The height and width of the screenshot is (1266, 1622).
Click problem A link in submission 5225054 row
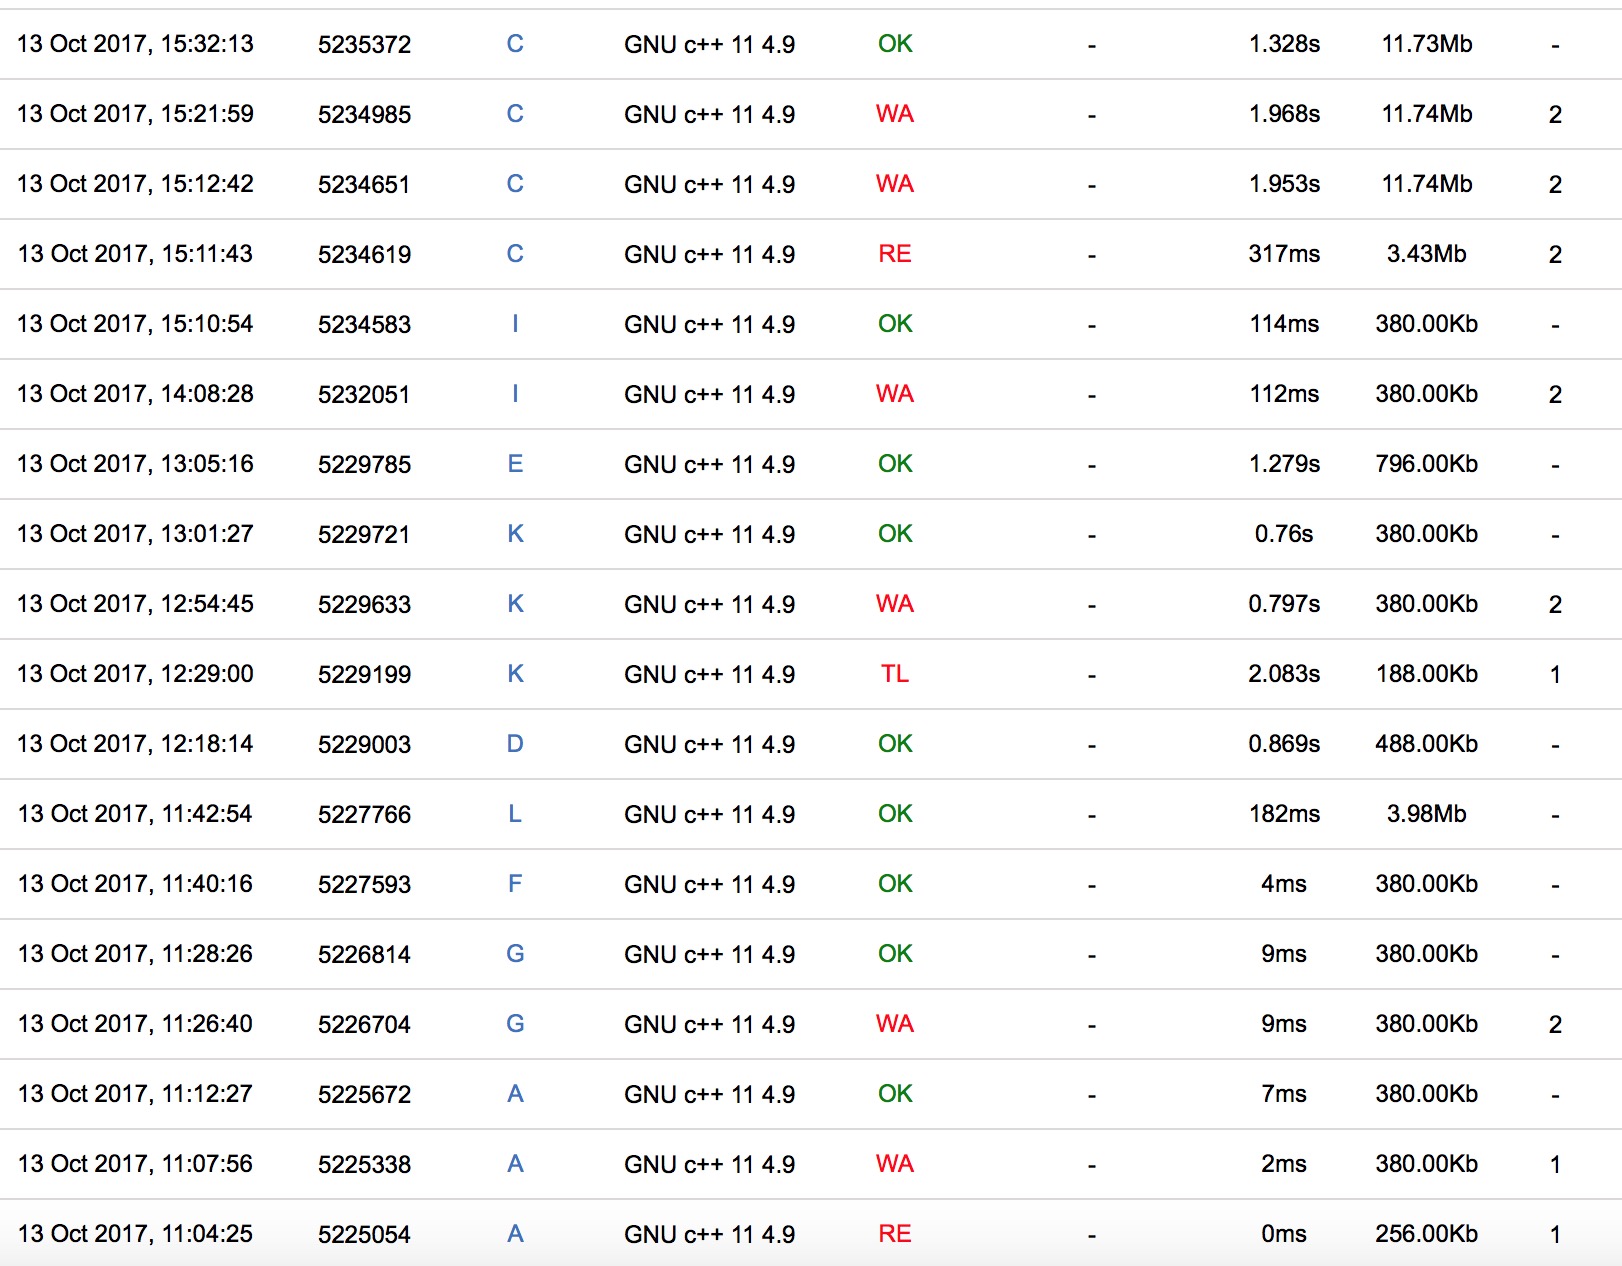pyautogui.click(x=515, y=1234)
